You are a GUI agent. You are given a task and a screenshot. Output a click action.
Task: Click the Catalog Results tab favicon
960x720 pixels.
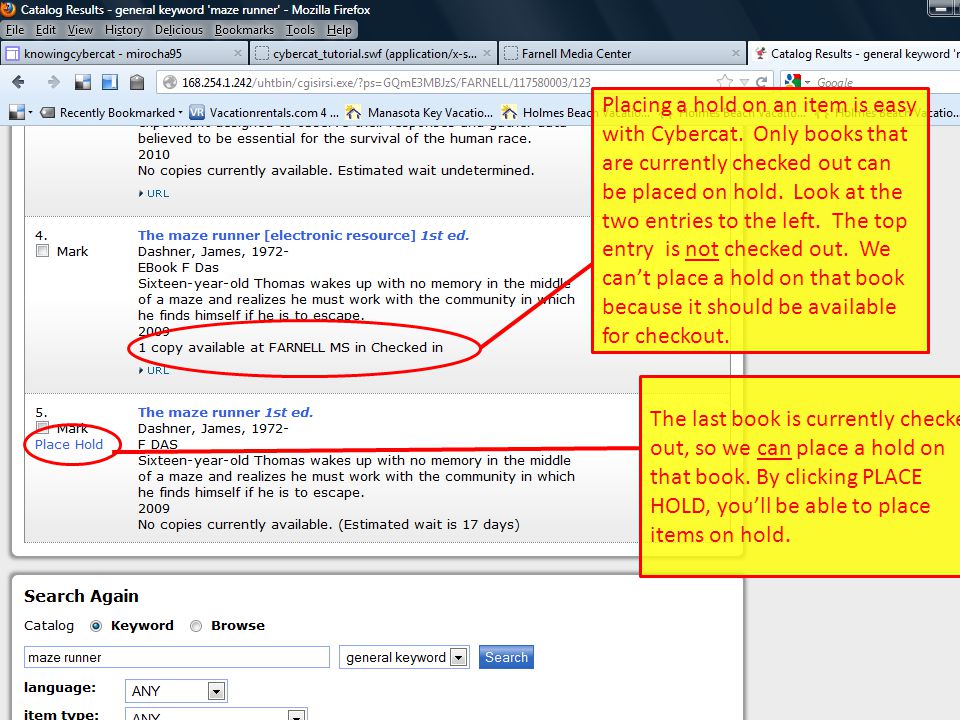(760, 53)
